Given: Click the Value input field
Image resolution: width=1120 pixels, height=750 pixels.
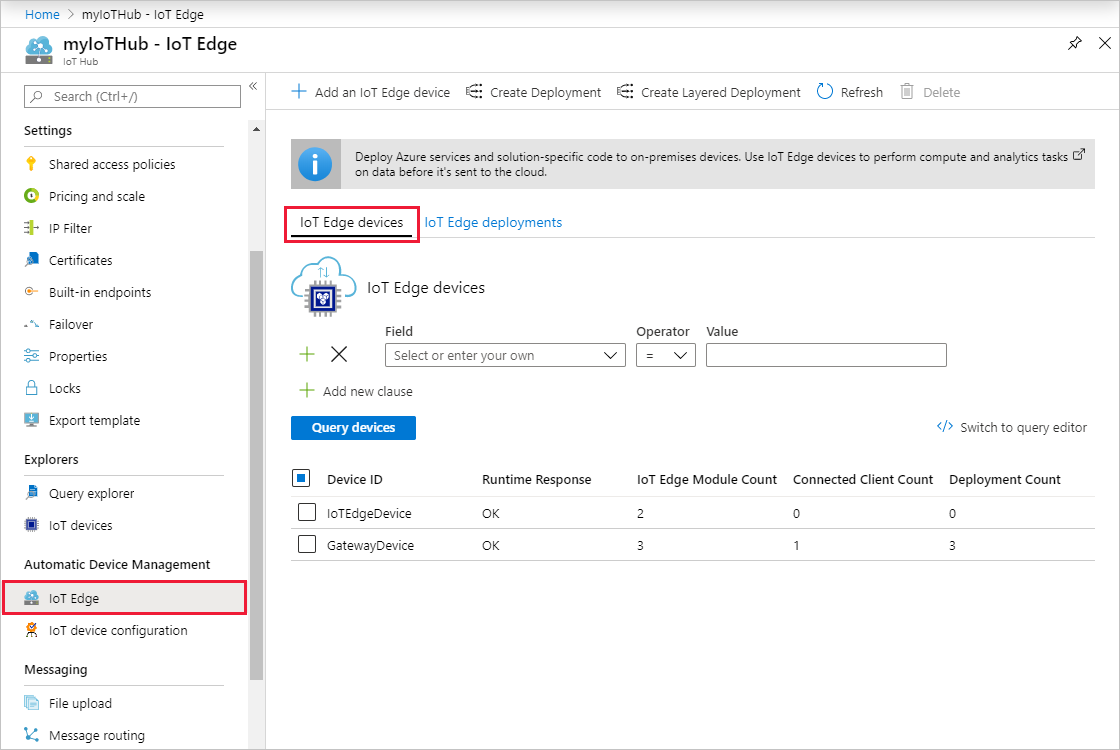Looking at the screenshot, I should tap(826, 355).
